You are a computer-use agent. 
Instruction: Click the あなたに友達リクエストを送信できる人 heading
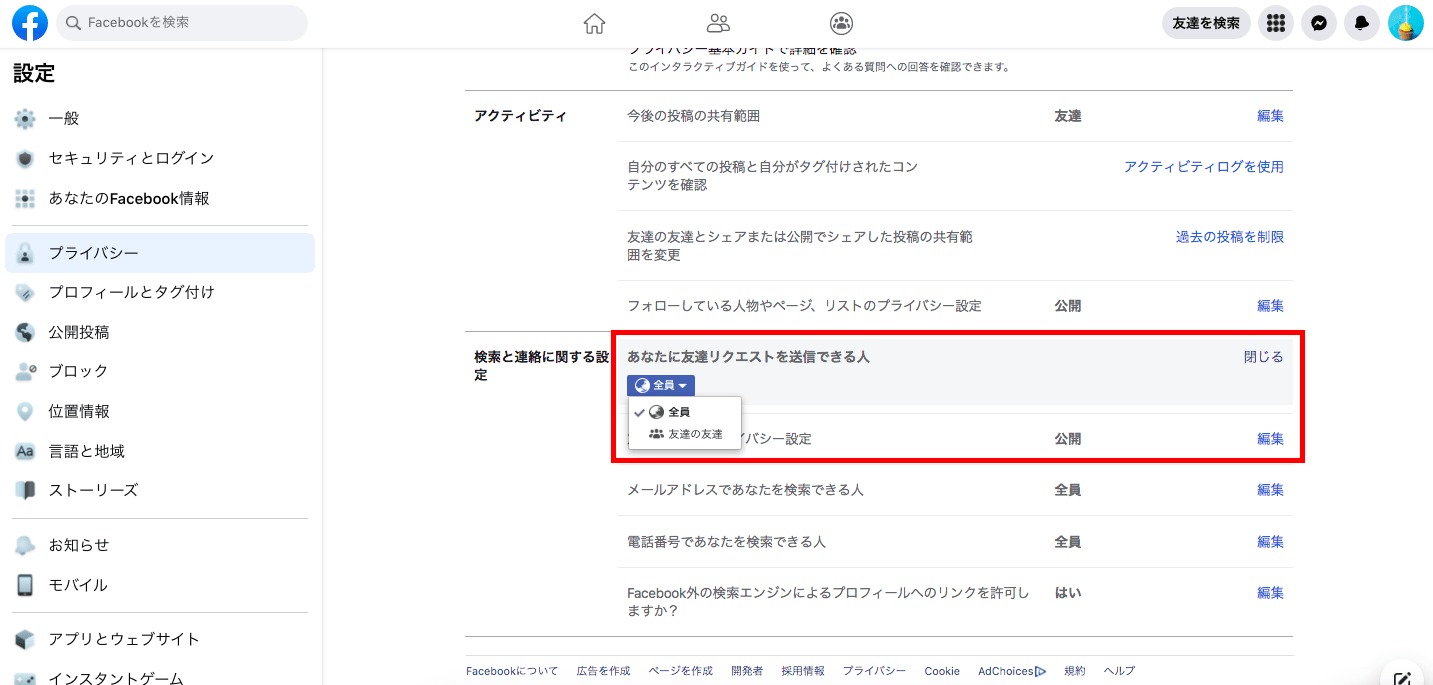[748, 357]
